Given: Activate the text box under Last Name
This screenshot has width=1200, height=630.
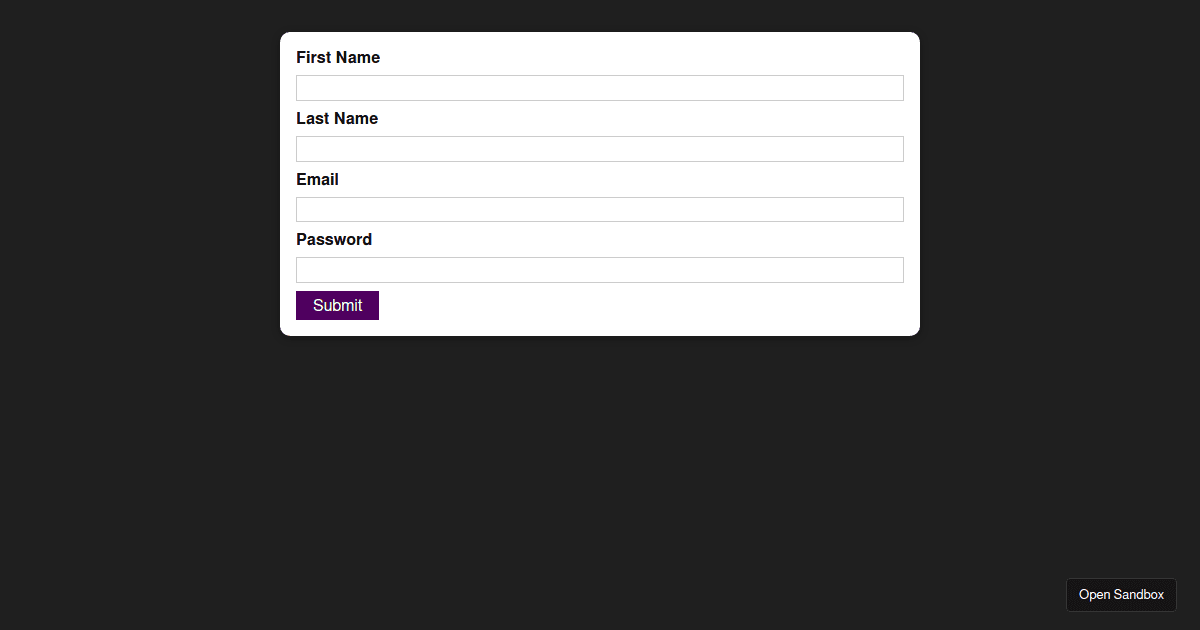Looking at the screenshot, I should click(x=600, y=149).
